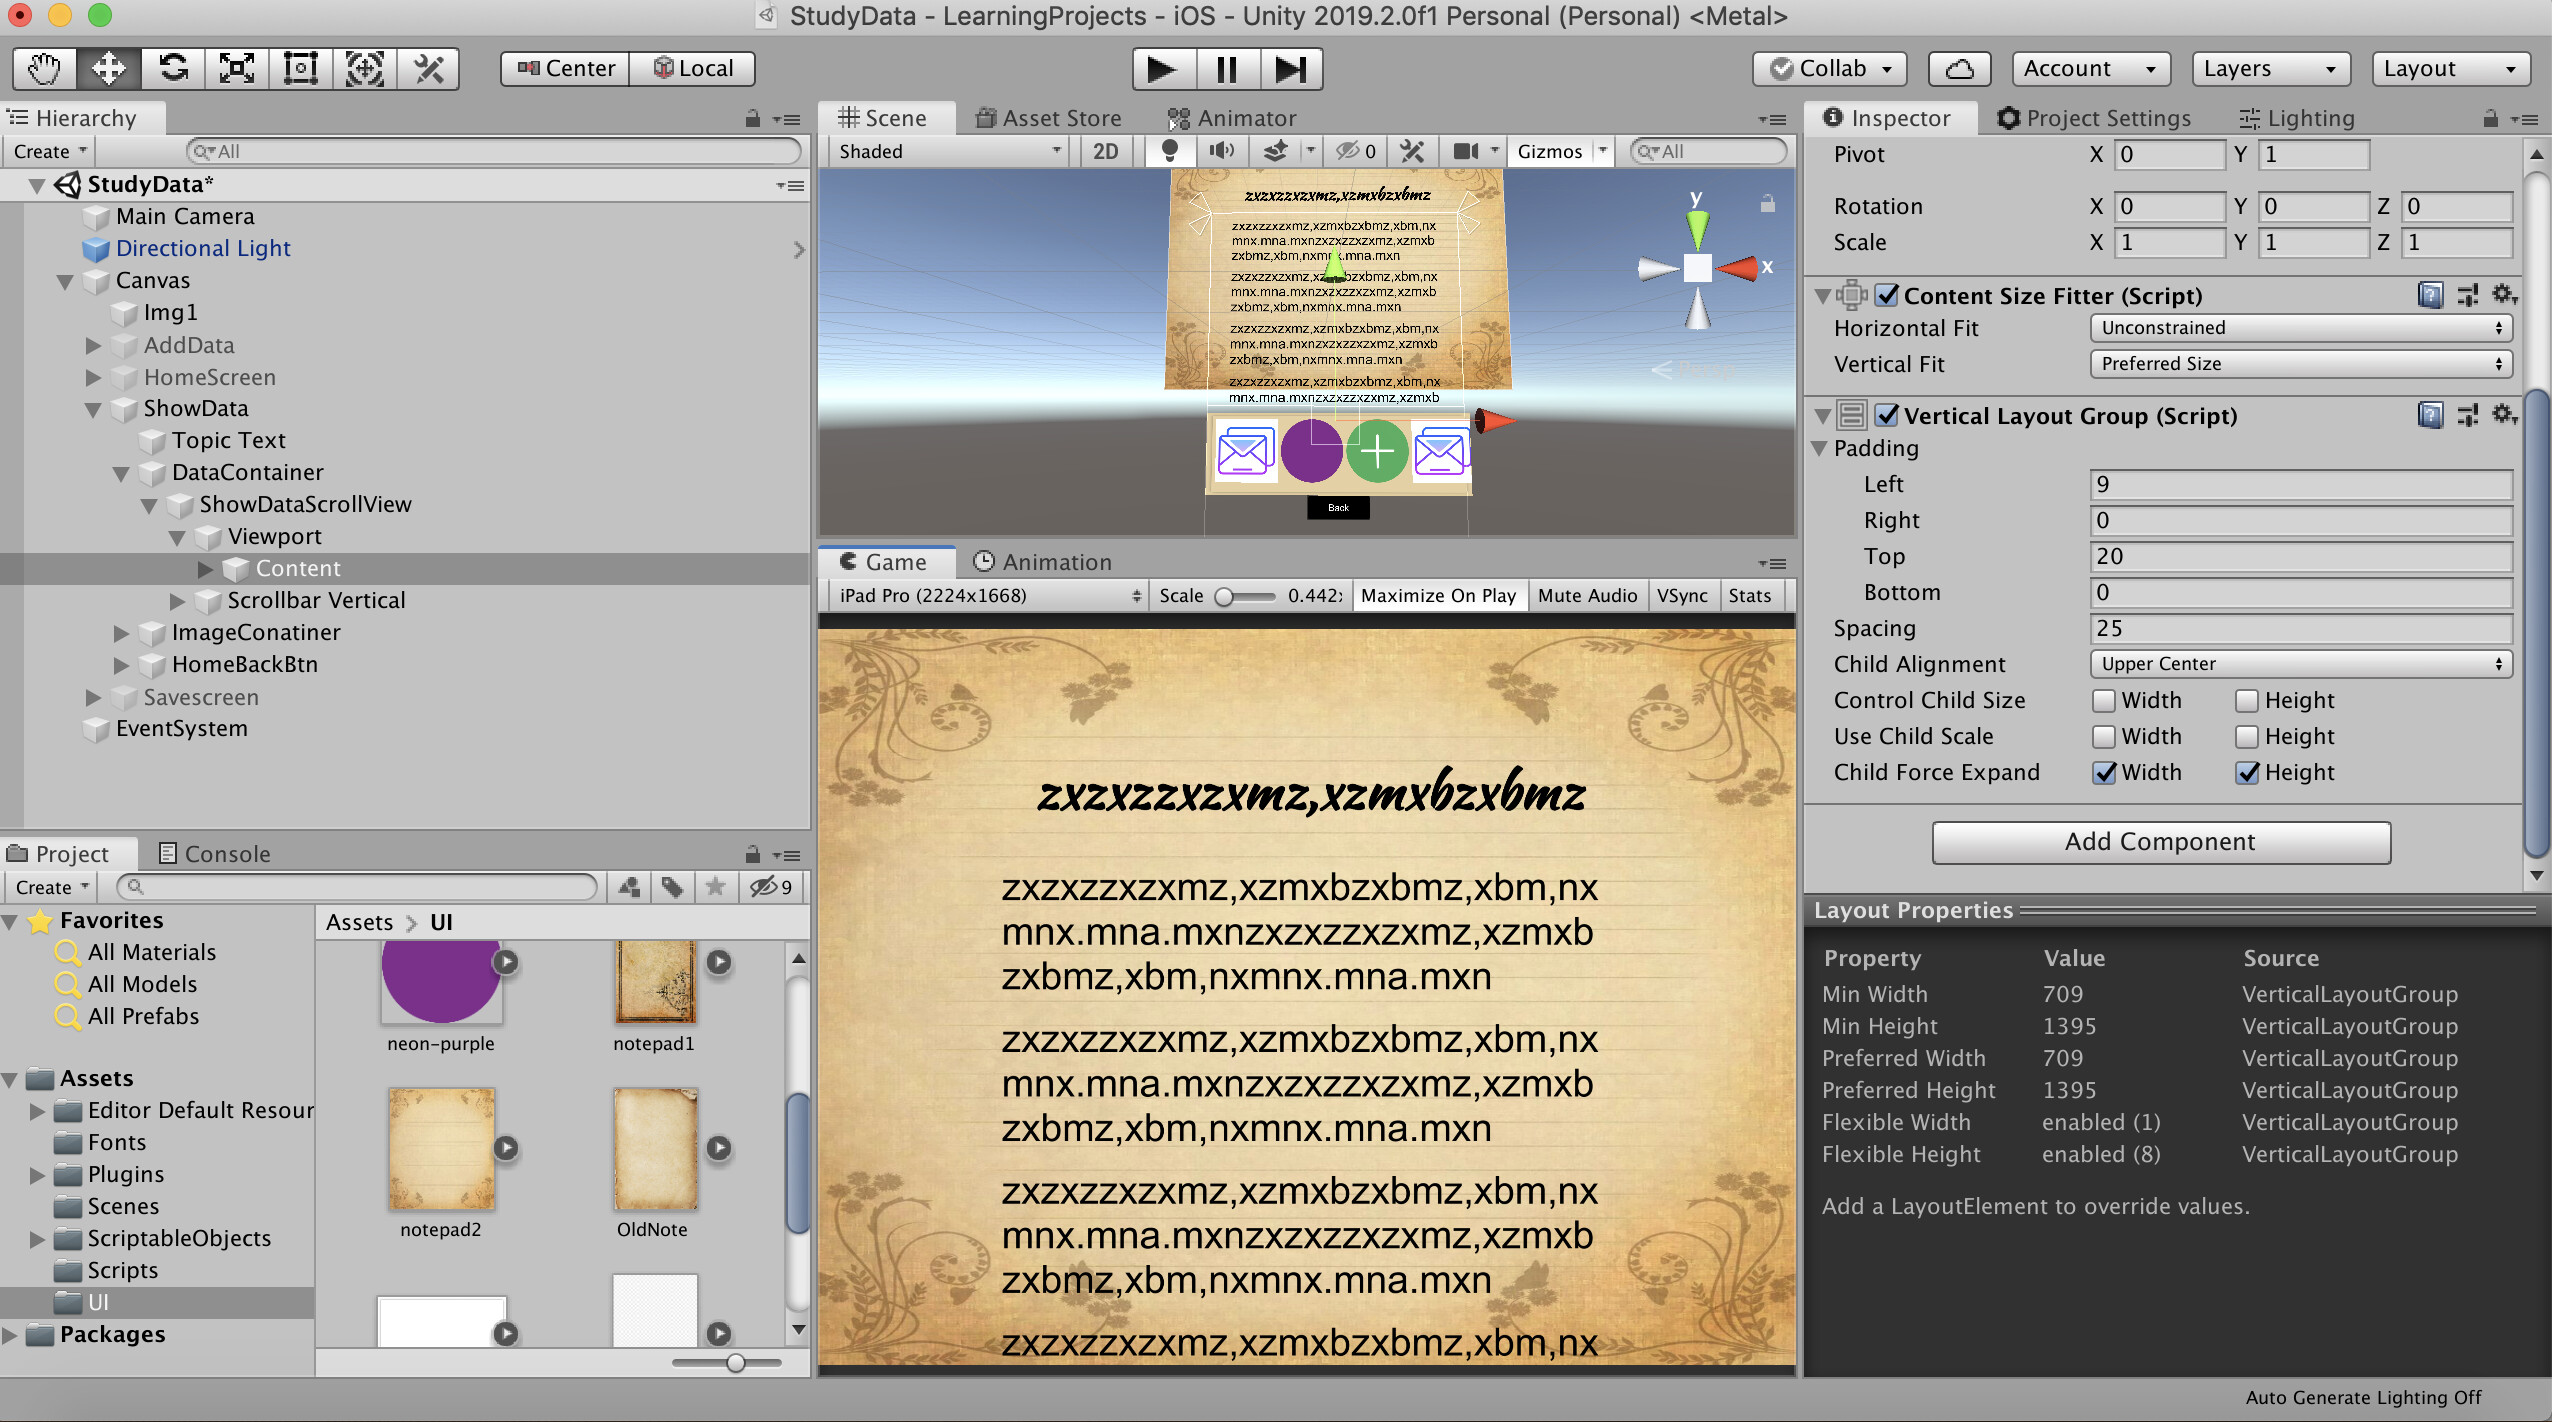Select the Move tool in the toolbar
This screenshot has height=1422, width=2552.
107,68
